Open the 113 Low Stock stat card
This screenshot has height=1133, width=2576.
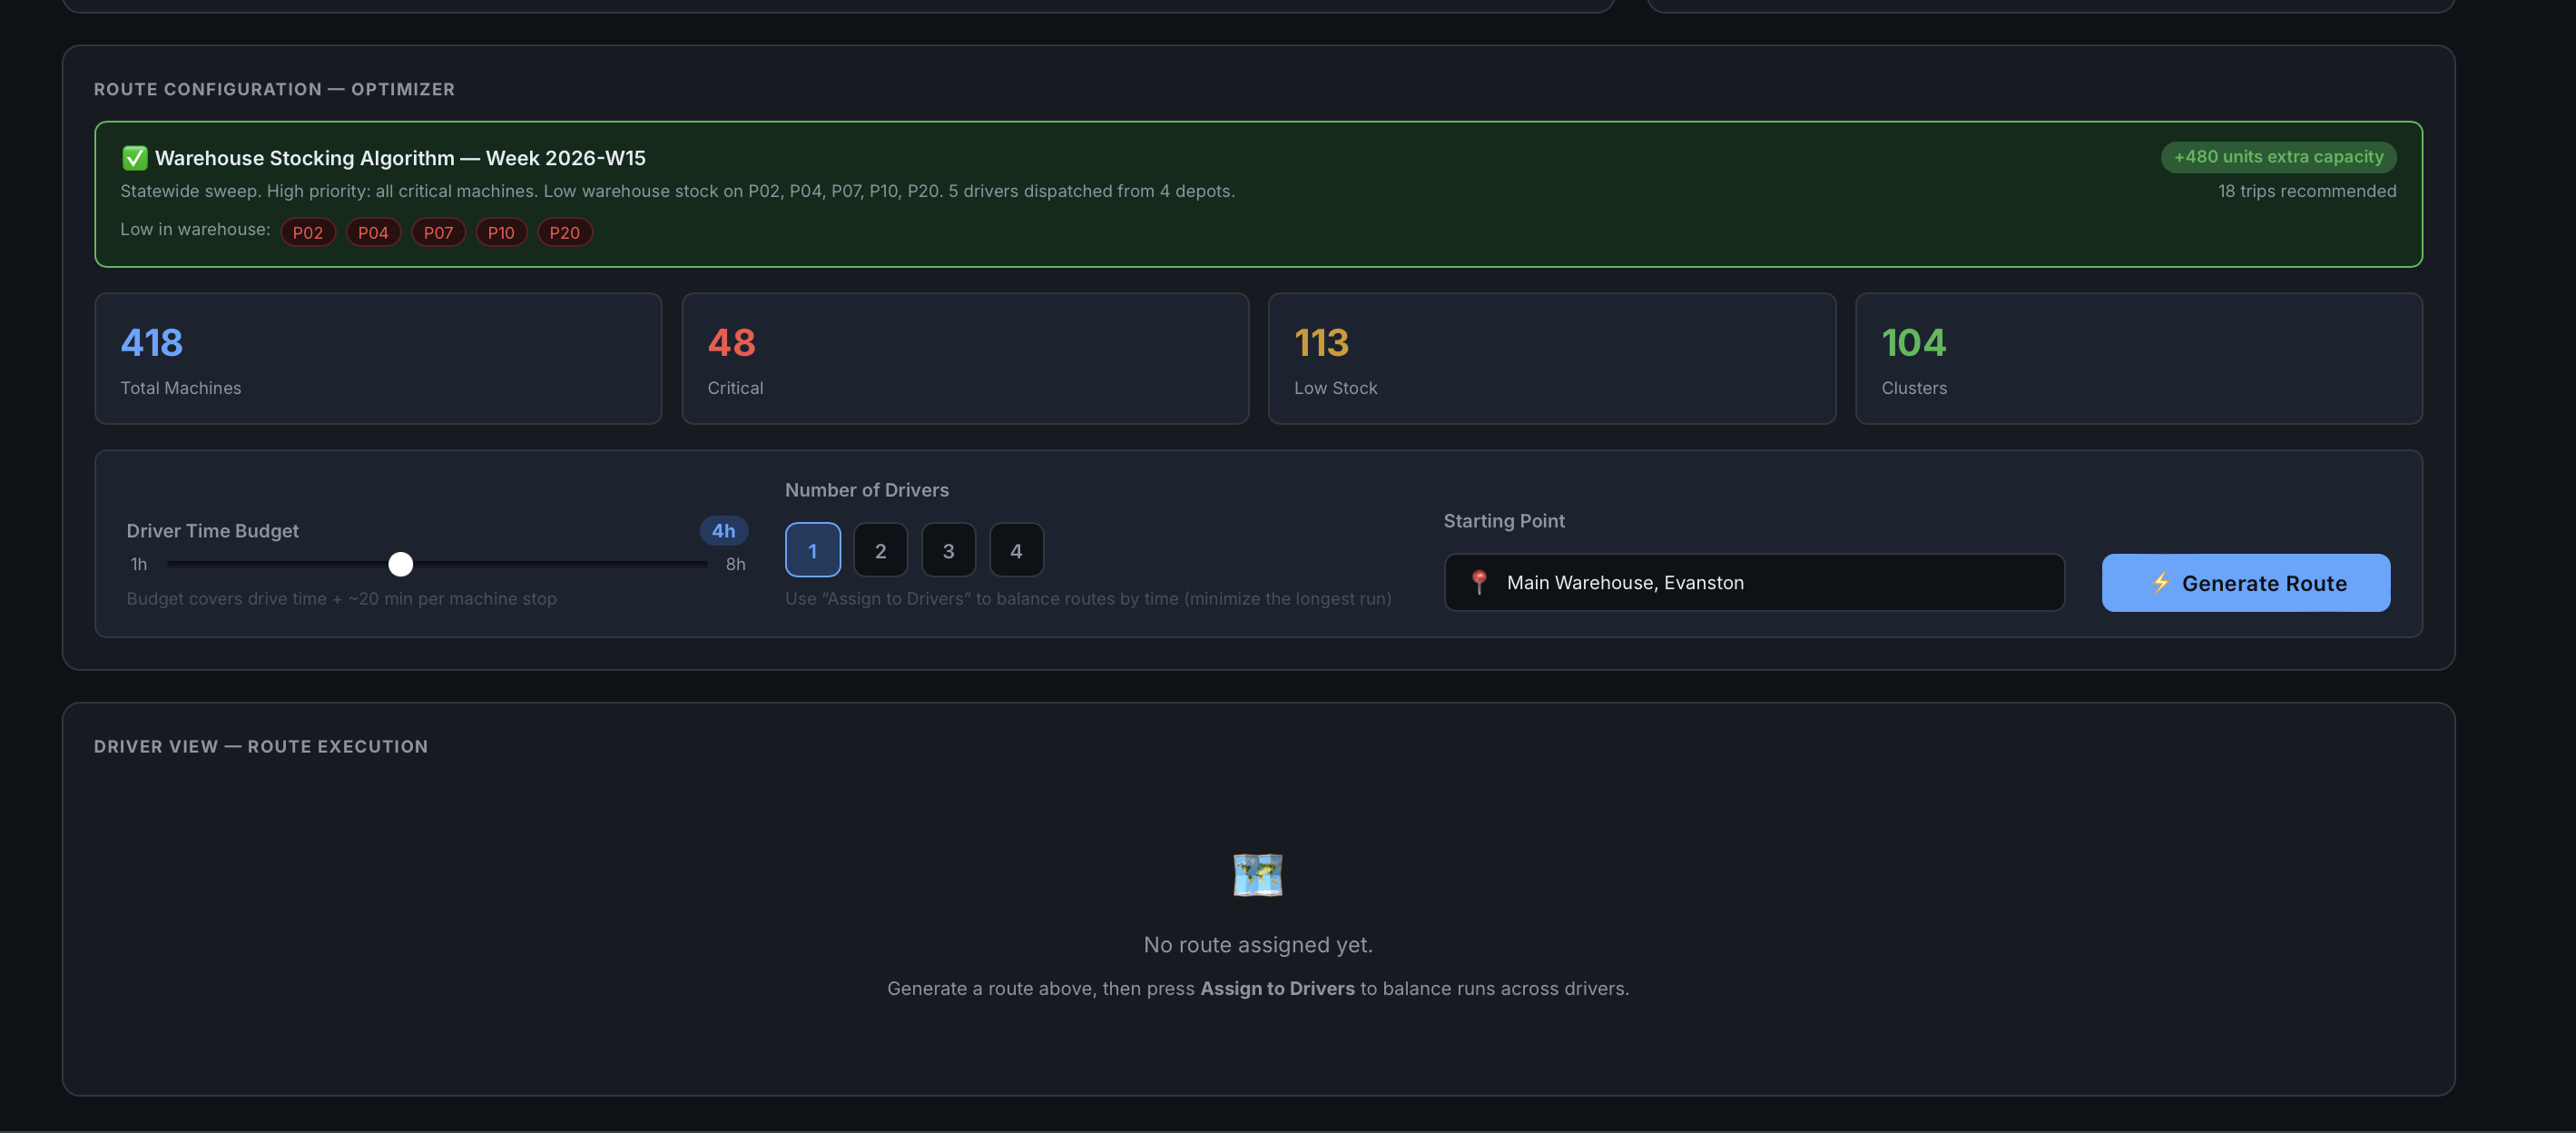pyautogui.click(x=1551, y=358)
